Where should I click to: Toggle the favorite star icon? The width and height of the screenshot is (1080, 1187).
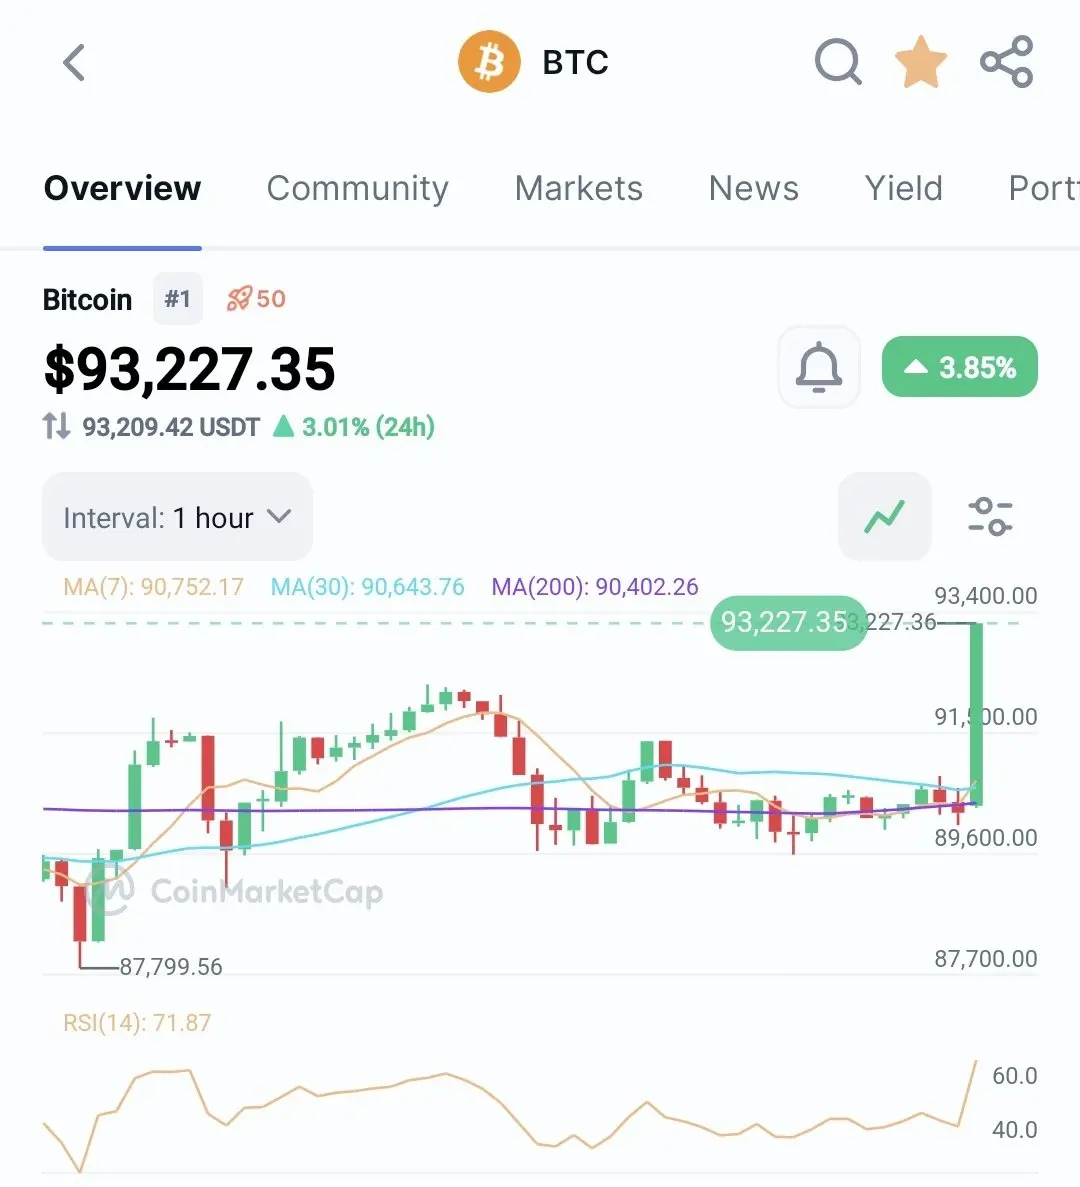[920, 62]
